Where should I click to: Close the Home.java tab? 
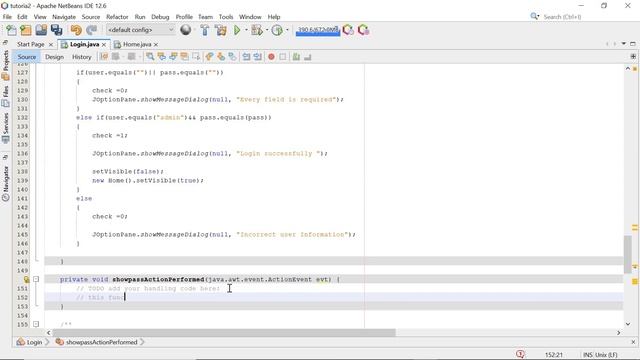pyautogui.click(x=156, y=44)
